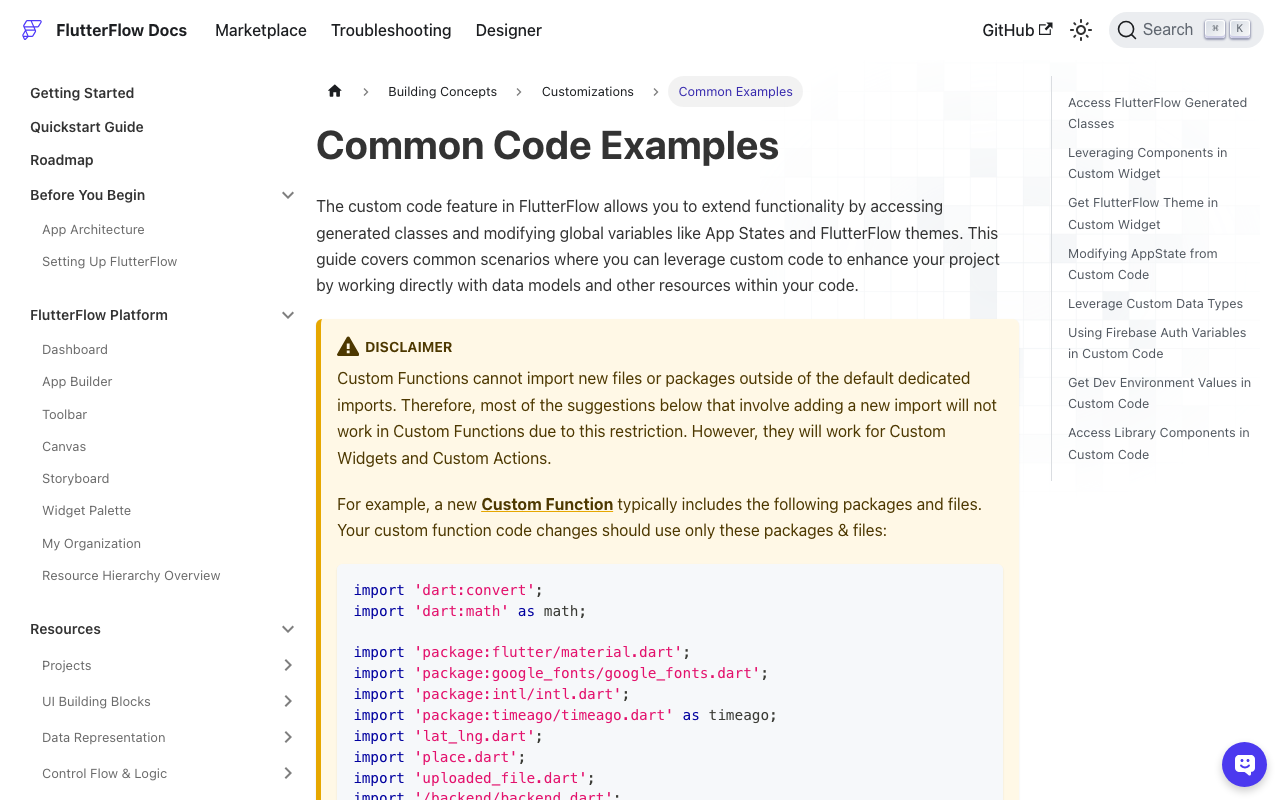The image size is (1280, 800).
Task: Expand the Control Flow & Logic item
Action: click(288, 773)
